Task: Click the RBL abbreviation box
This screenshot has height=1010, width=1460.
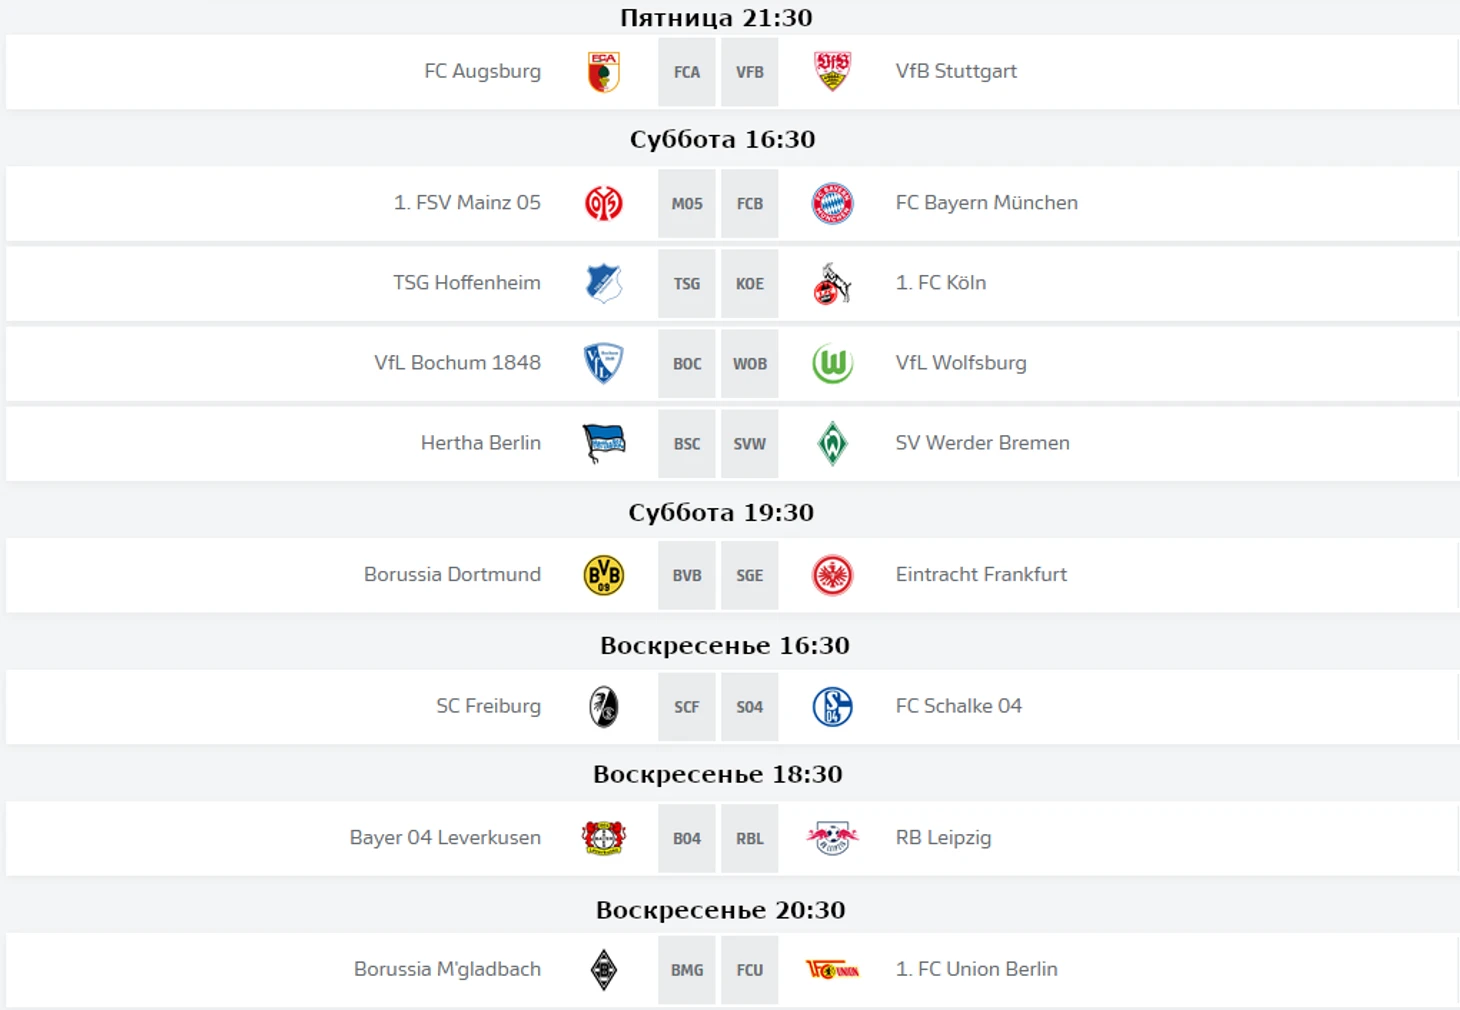Action: (x=750, y=838)
